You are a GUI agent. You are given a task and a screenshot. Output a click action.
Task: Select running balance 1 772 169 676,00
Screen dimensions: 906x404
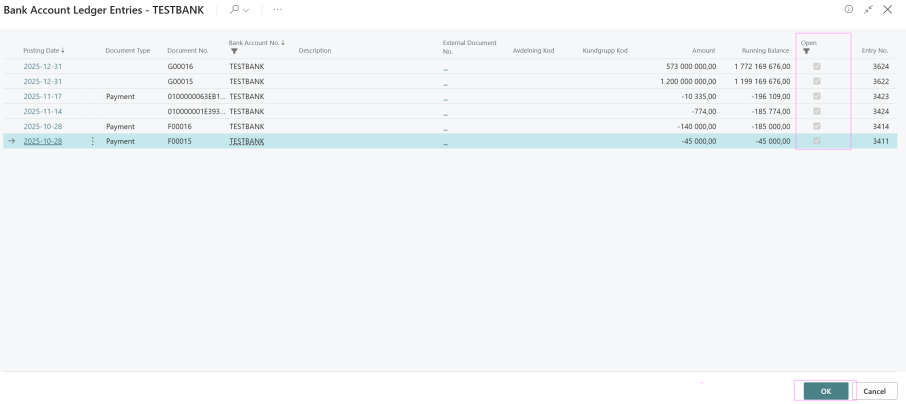762,66
